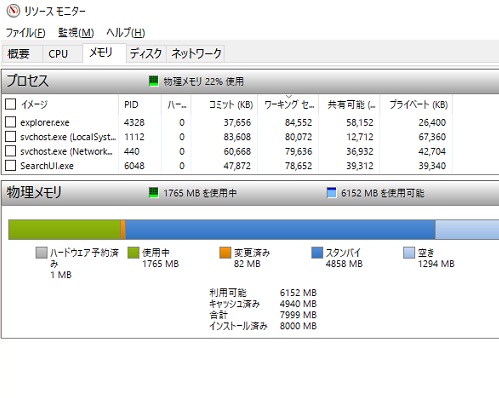The height and width of the screenshot is (398, 499).
Task: Click PID value 4328
Action: coord(134,123)
